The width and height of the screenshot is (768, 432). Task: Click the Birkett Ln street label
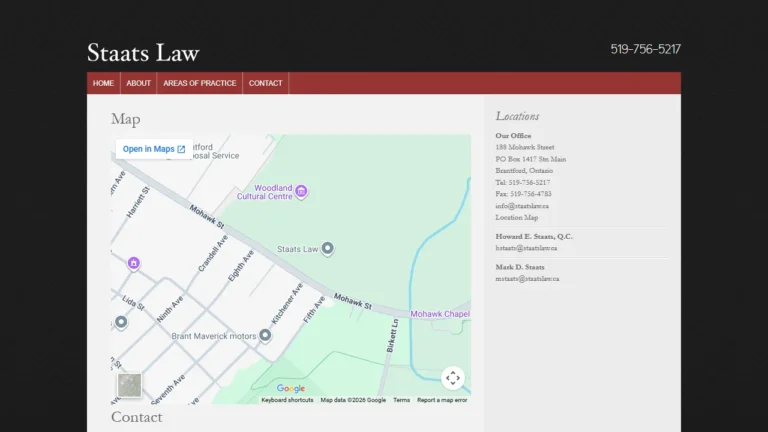(393, 336)
